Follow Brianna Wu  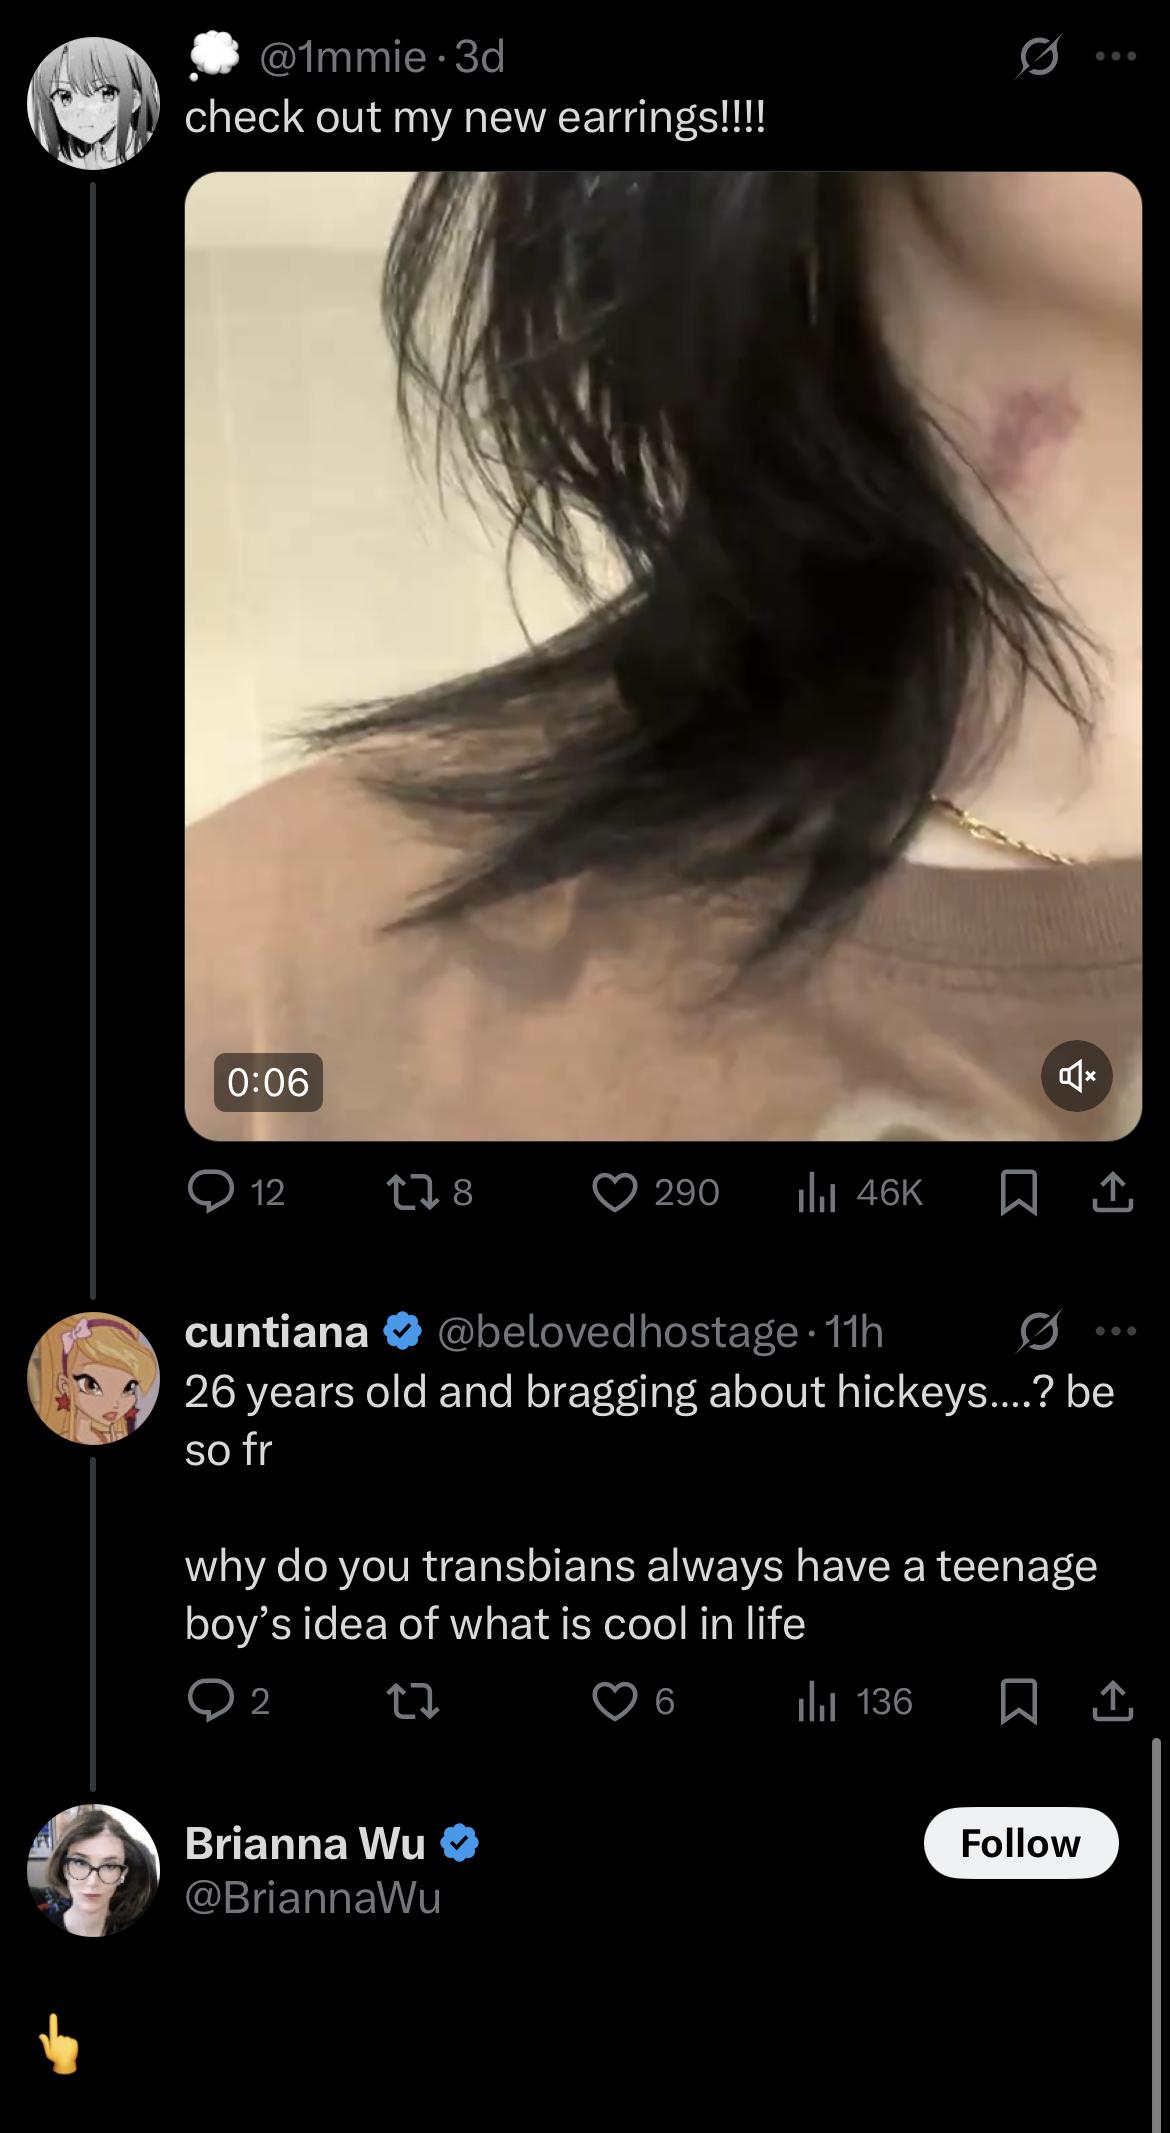[1021, 1843]
